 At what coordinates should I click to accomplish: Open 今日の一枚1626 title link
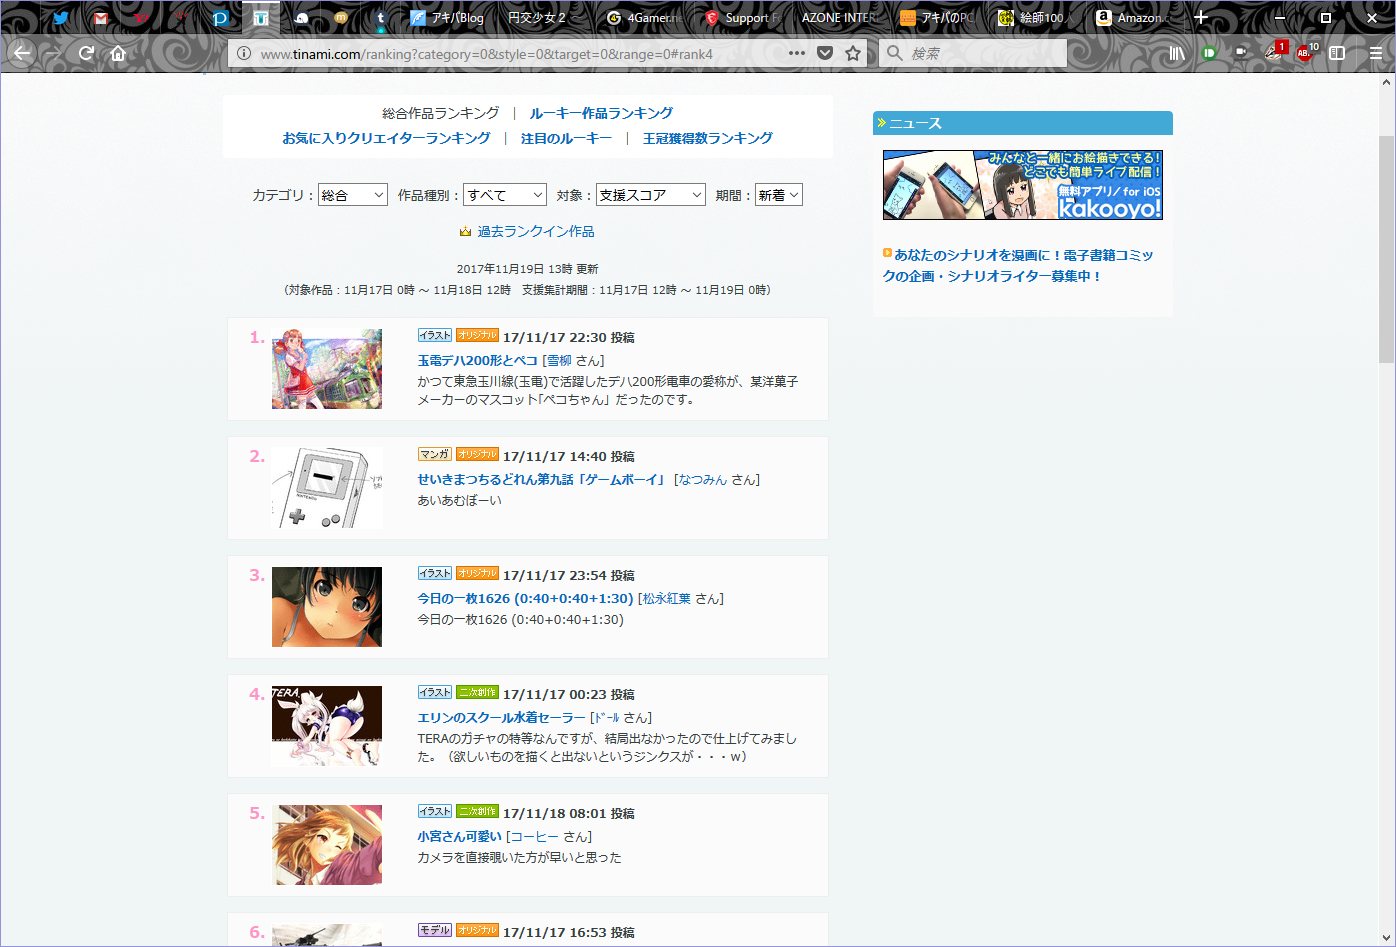click(525, 598)
